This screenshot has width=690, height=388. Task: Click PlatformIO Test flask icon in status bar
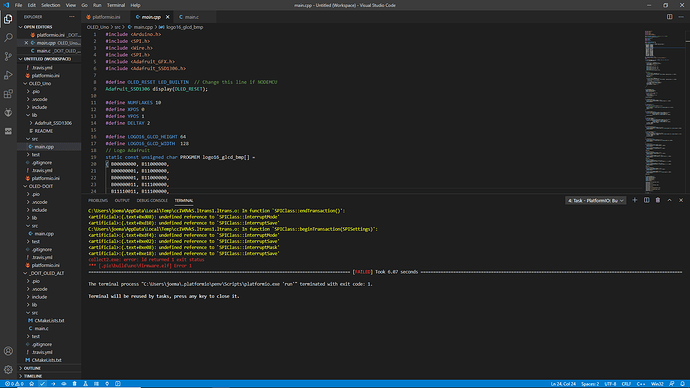[x=85, y=384]
